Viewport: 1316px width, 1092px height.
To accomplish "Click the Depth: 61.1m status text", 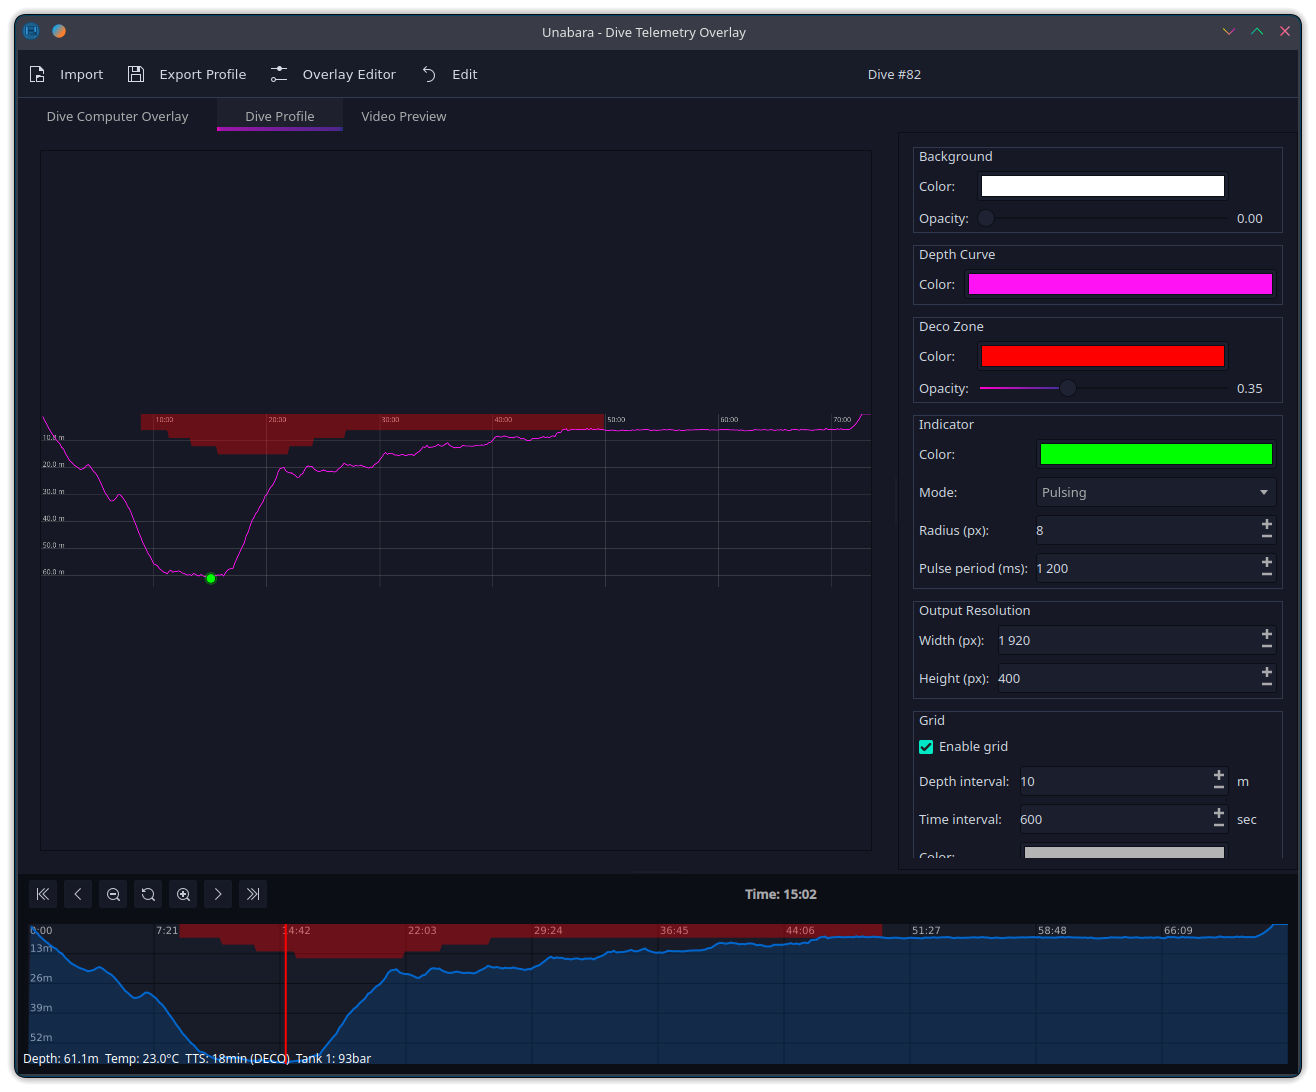I will coord(61,1058).
